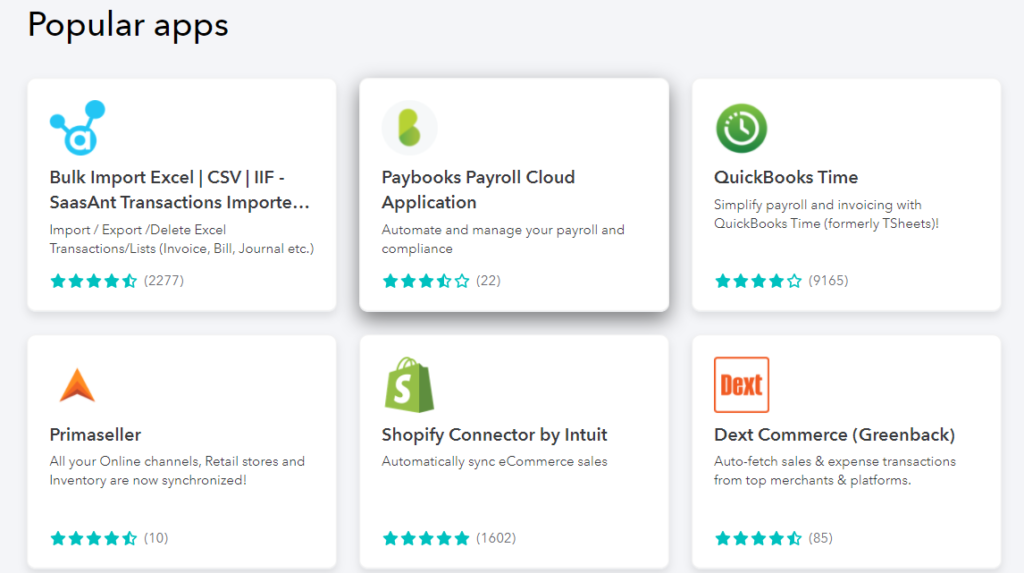Click the (1602) review count for Shopify Connector
The width and height of the screenshot is (1024, 573).
tap(496, 538)
